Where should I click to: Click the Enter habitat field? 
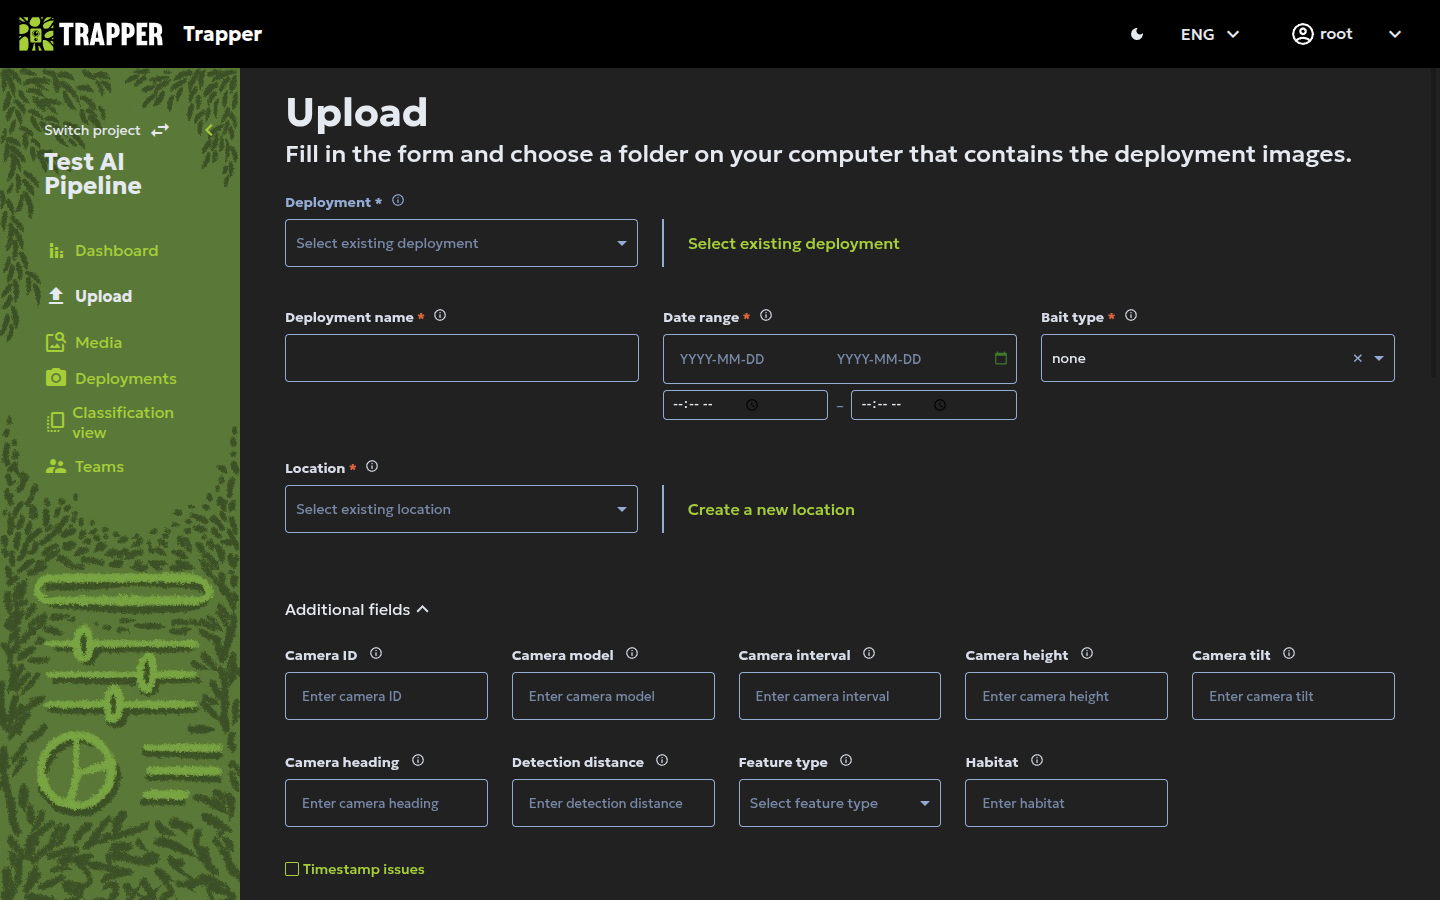(x=1066, y=803)
